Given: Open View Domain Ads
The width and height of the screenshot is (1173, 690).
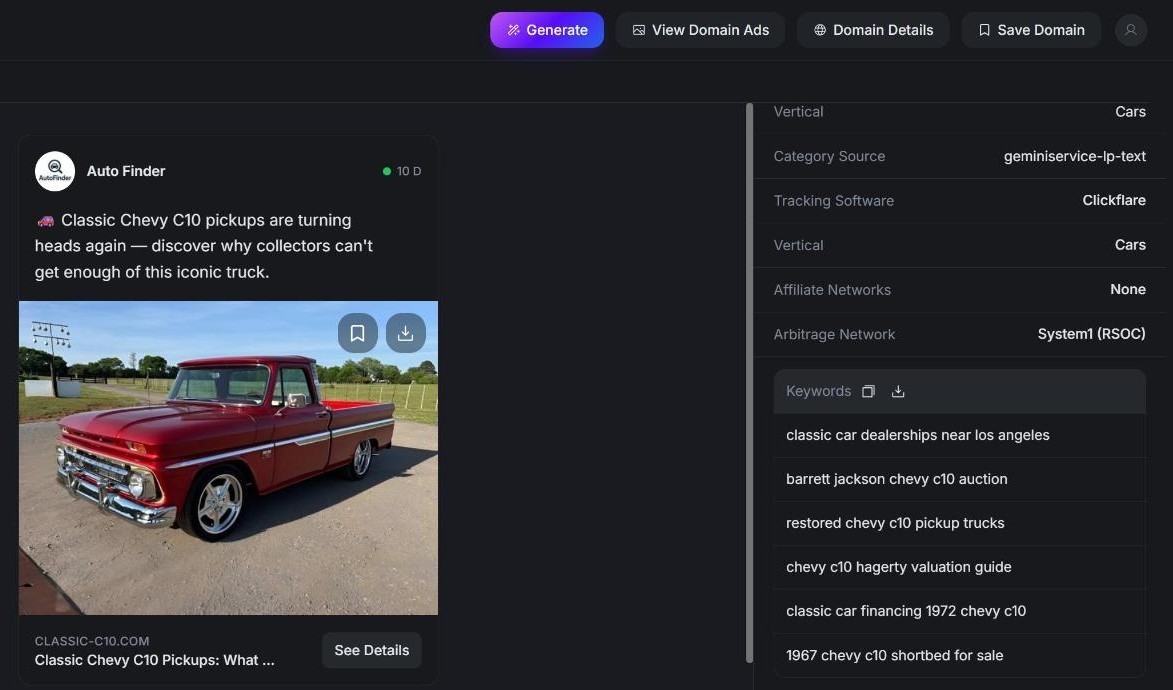Looking at the screenshot, I should 700,30.
